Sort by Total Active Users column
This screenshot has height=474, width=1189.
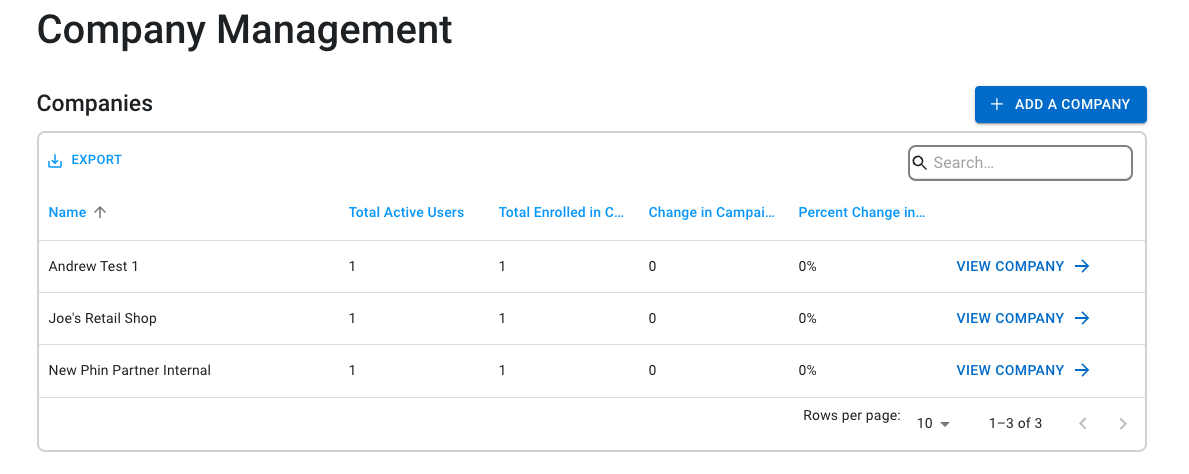tap(406, 212)
